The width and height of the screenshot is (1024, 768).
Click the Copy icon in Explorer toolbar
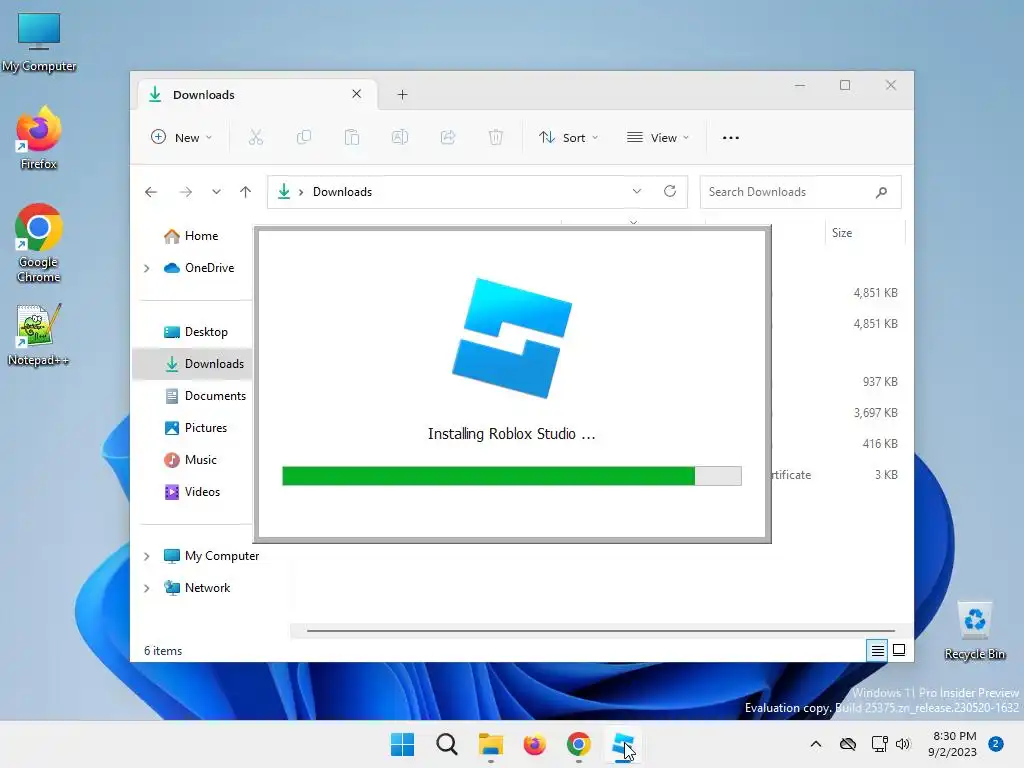coord(304,137)
